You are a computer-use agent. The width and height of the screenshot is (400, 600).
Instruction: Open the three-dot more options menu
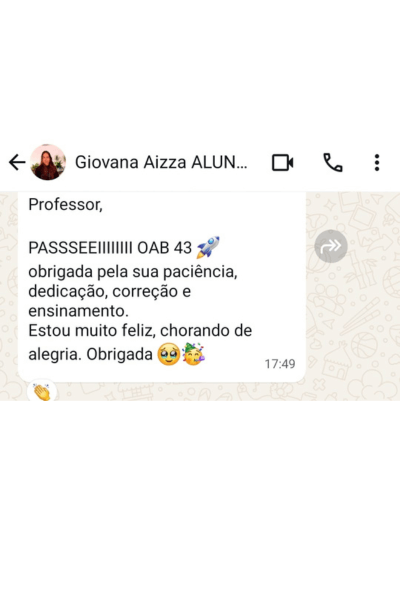point(377,163)
